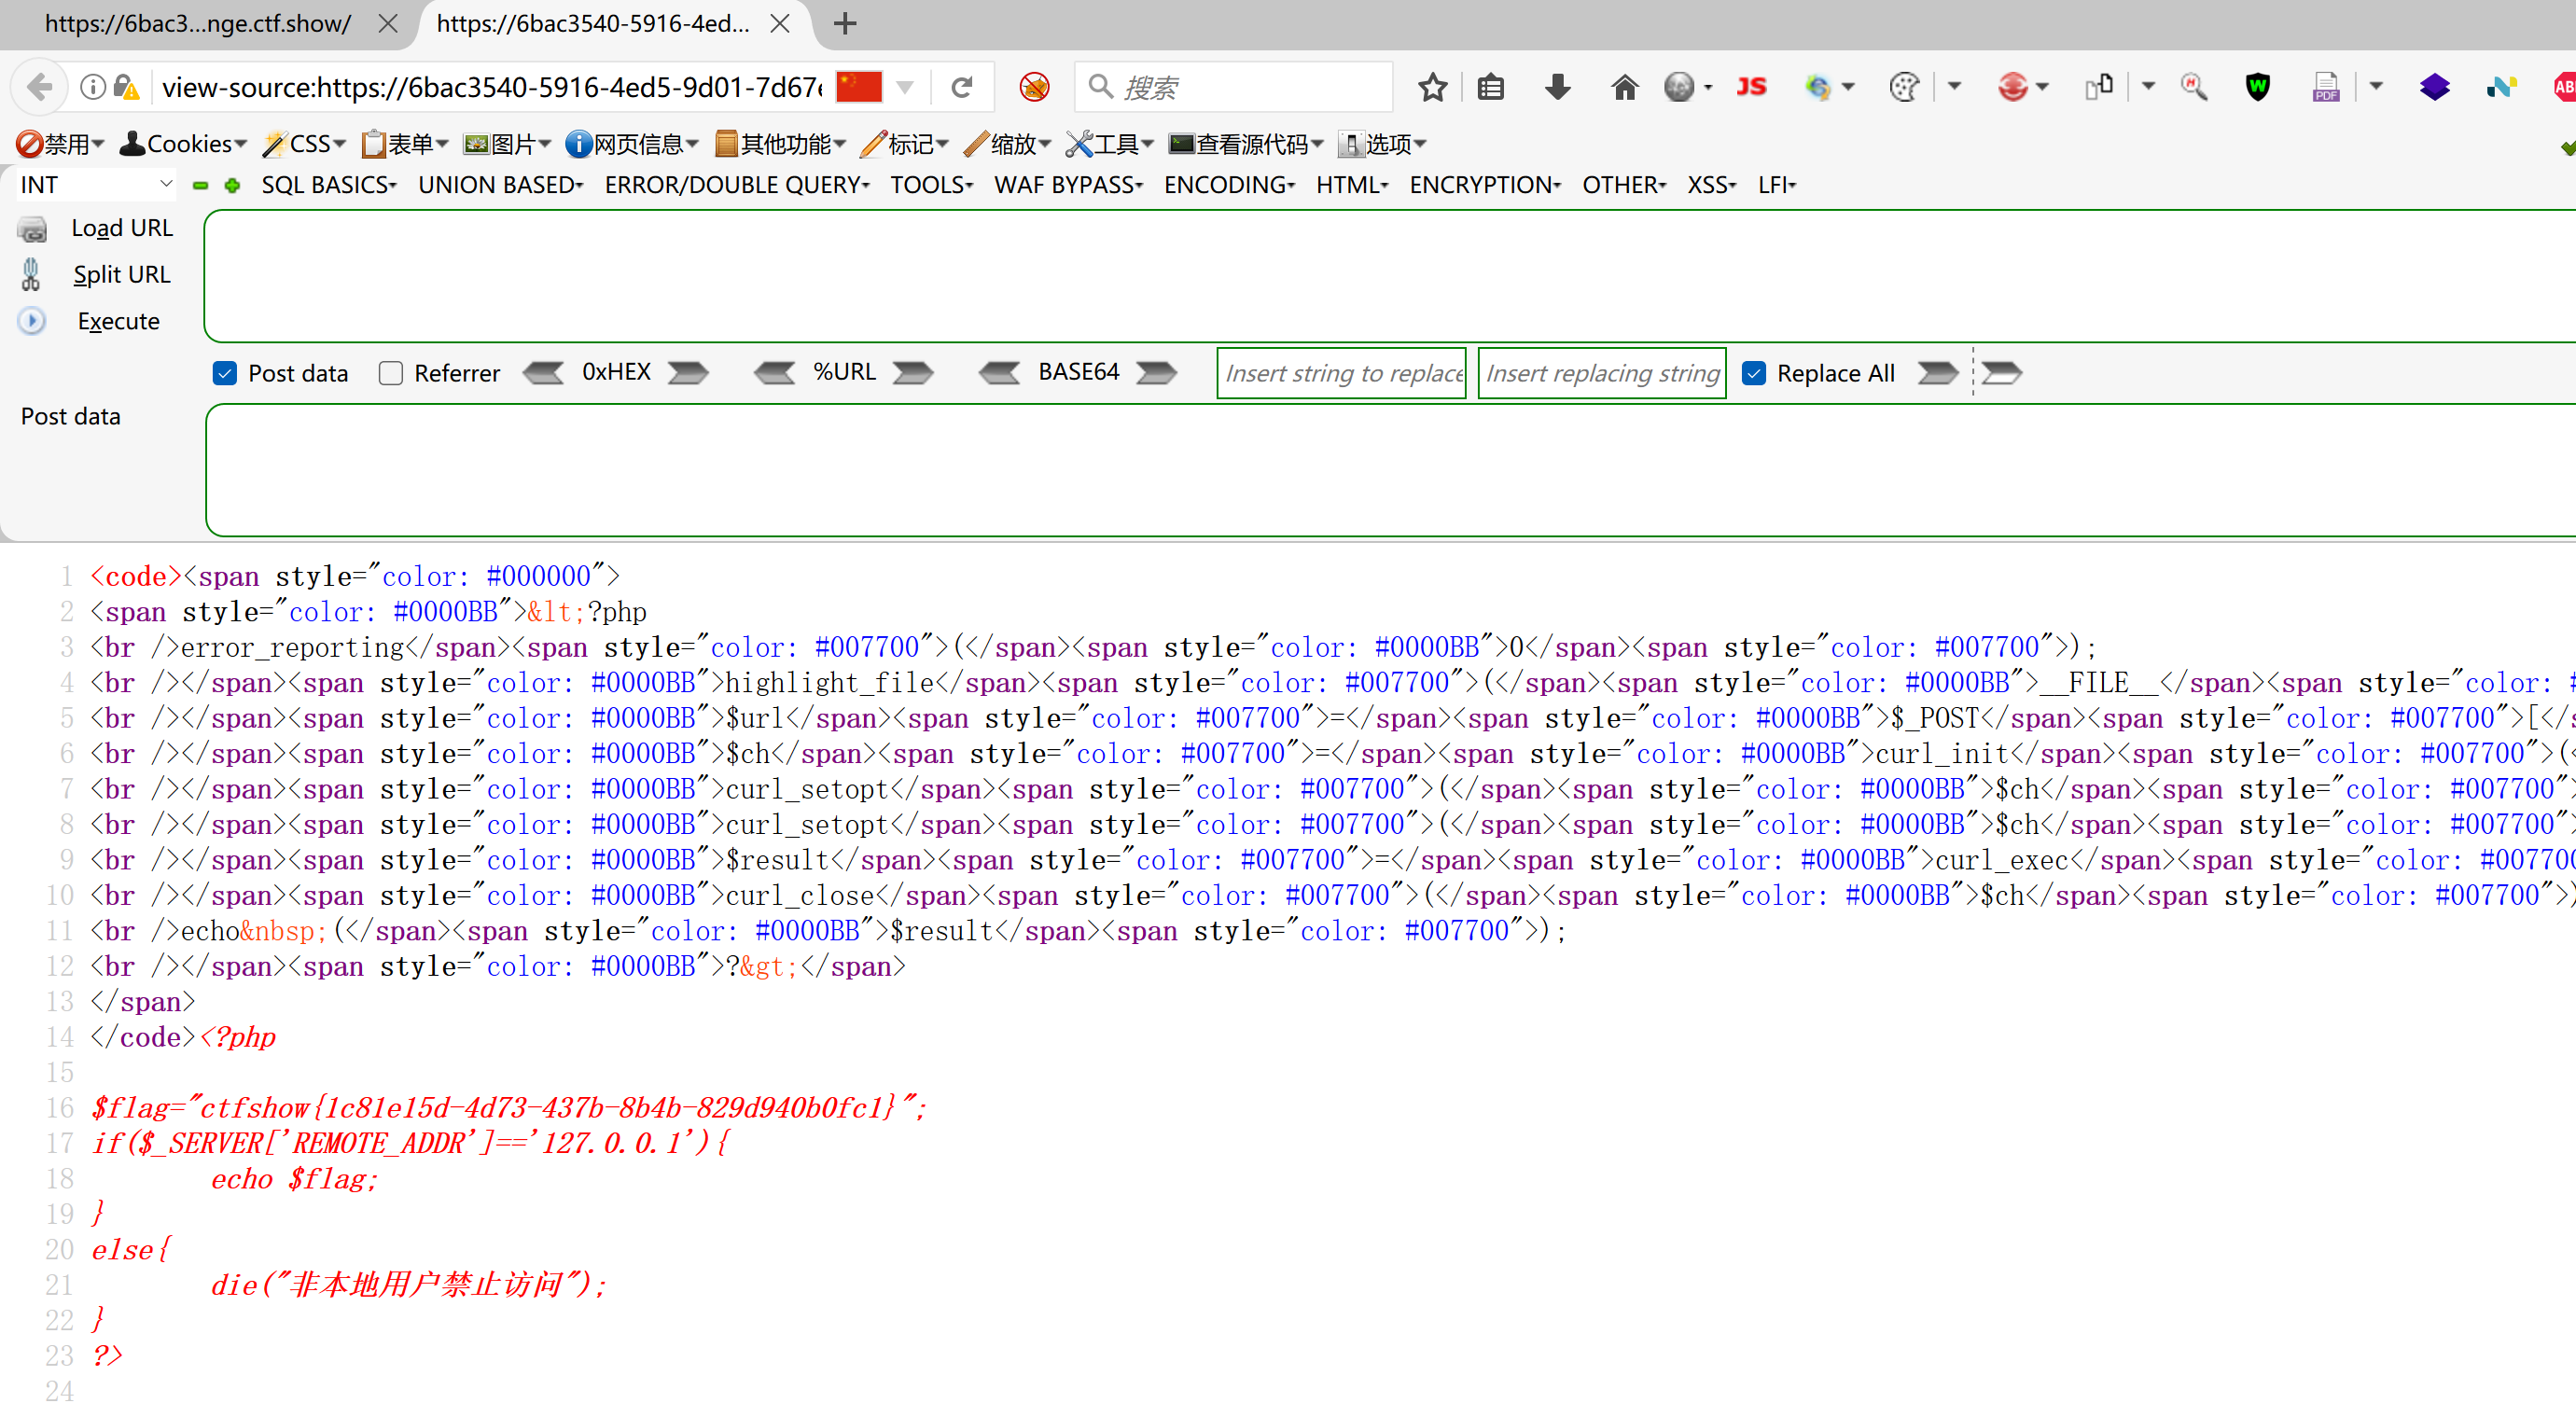Screen dimensions: 2576x1417
Task: Switch to the first ctf.show tab
Action: tap(198, 24)
